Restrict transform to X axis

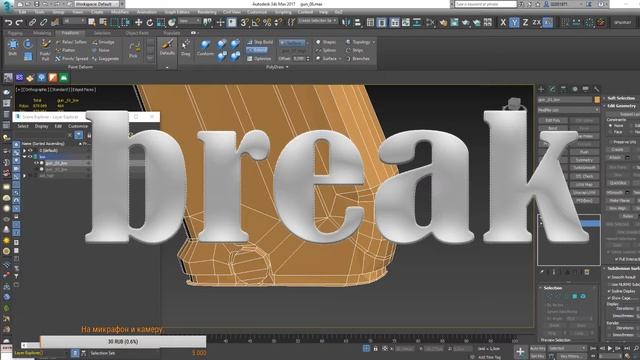coord(503,22)
